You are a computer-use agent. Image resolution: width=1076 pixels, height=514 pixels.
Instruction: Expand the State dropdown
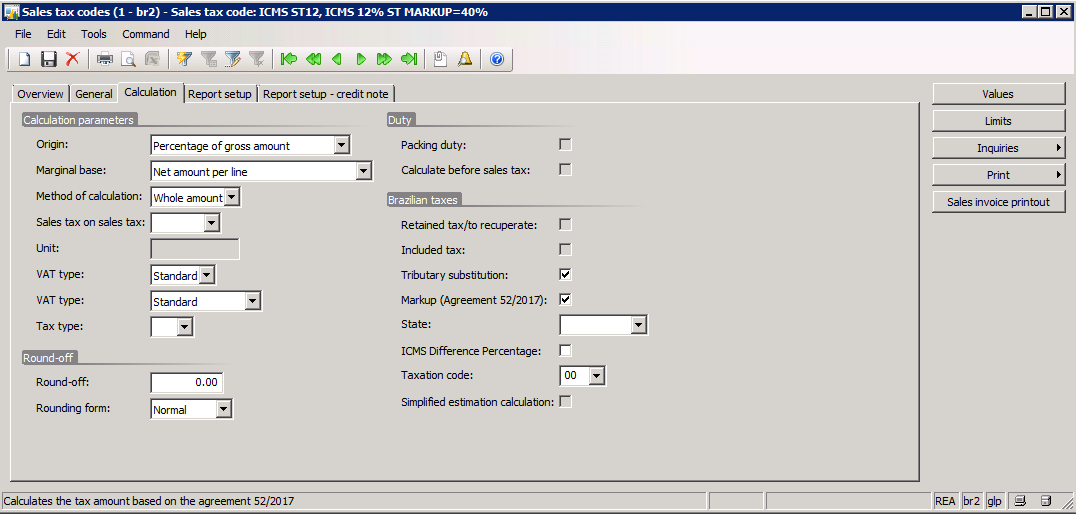638,325
